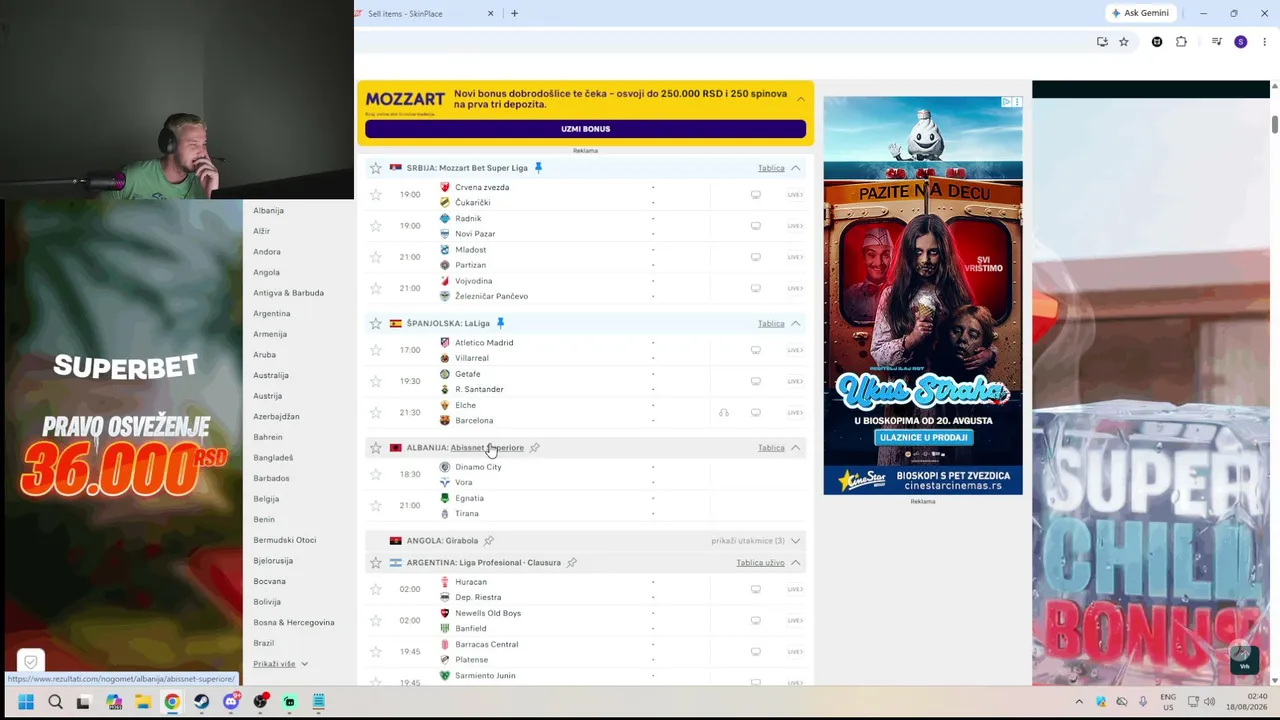Install app using the address bar icon
The height and width of the screenshot is (720, 1280).
tap(1102, 42)
